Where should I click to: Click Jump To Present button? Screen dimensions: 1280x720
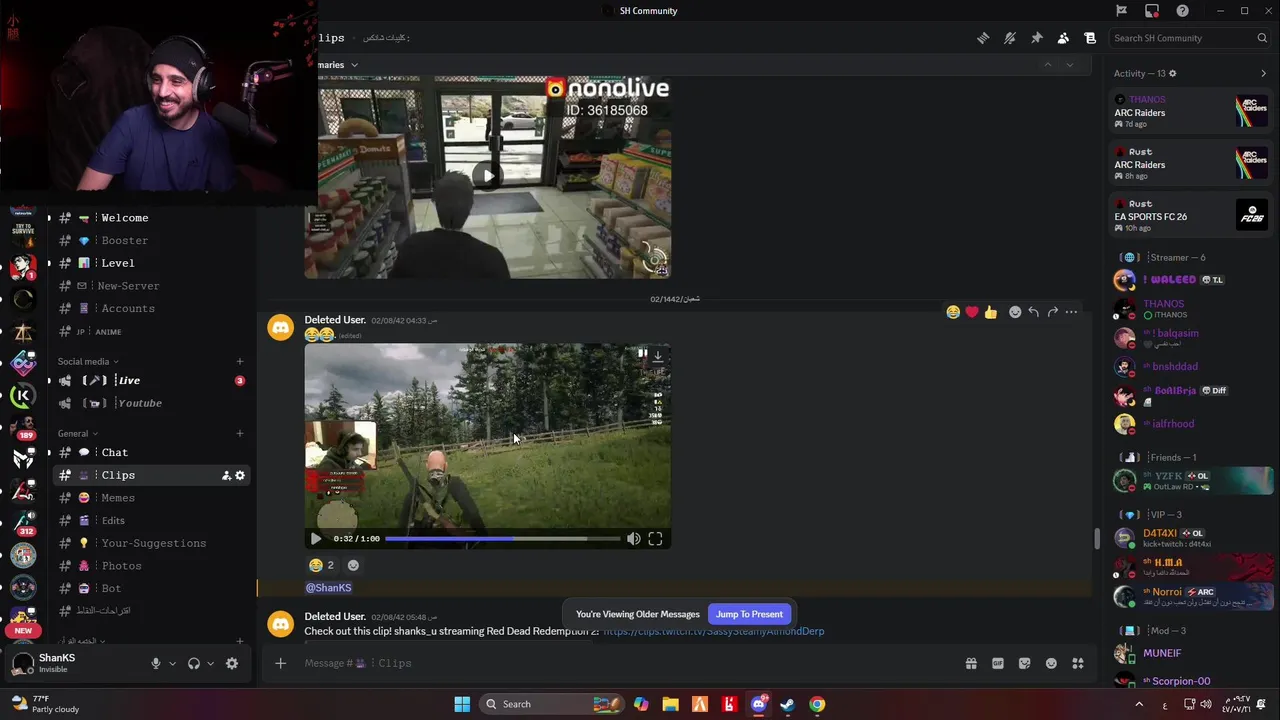pyautogui.click(x=749, y=614)
